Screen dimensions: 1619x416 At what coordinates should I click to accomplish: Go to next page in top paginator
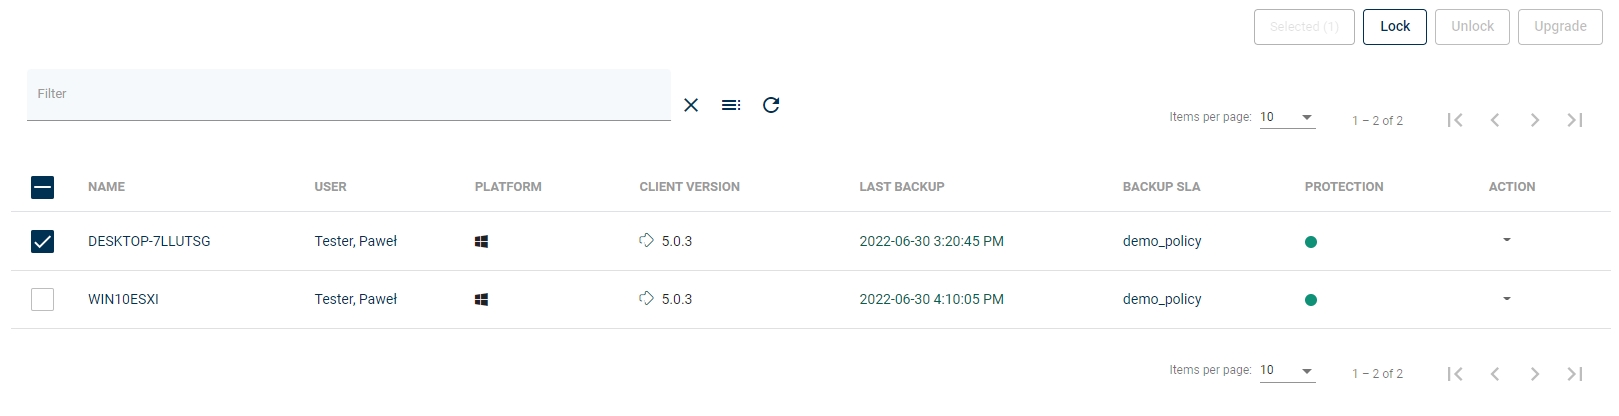(1535, 120)
